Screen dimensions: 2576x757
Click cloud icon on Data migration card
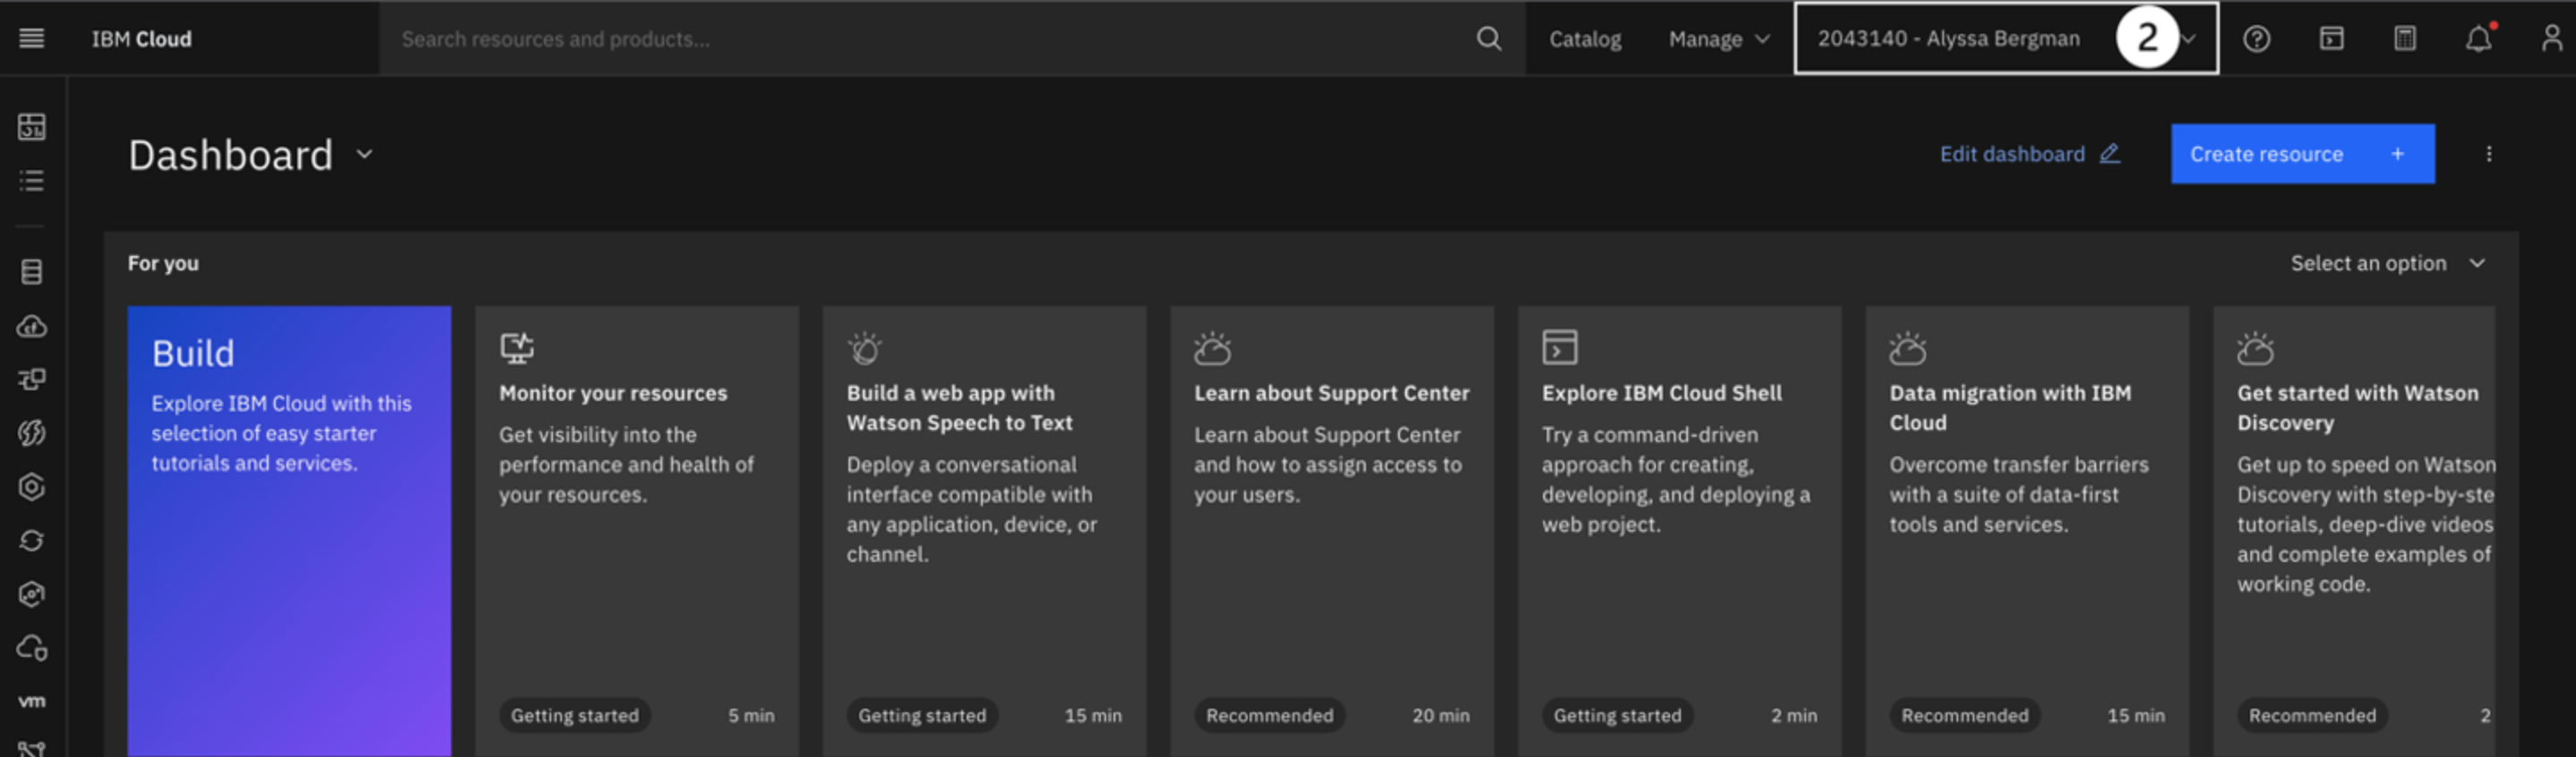coord(1907,347)
